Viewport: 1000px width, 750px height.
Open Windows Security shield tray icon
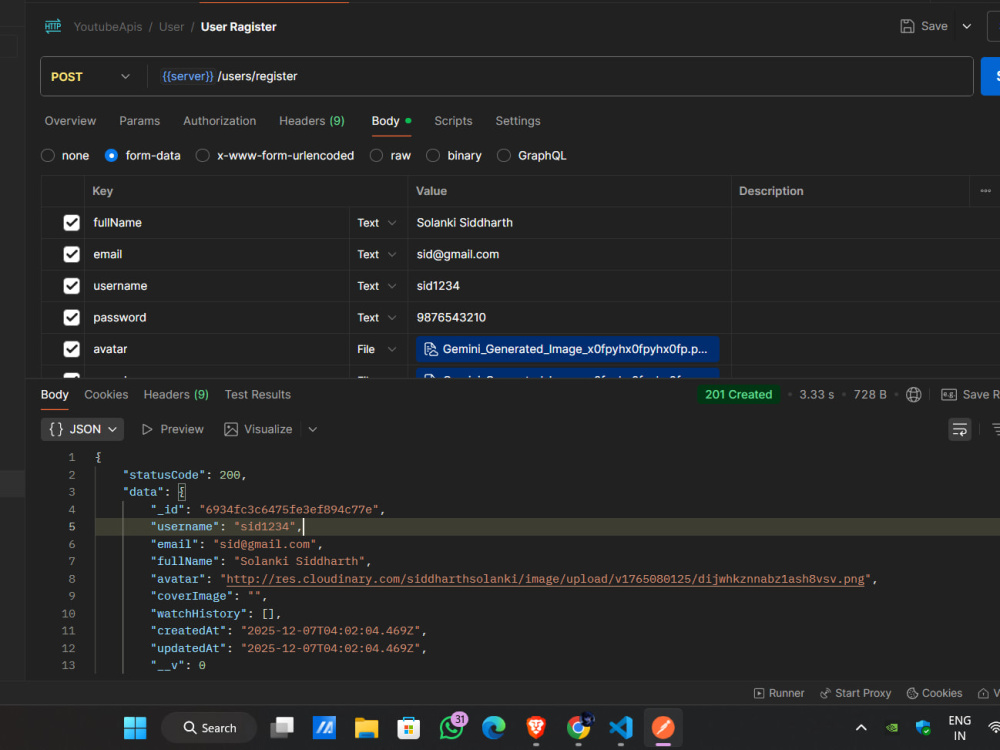tap(923, 728)
